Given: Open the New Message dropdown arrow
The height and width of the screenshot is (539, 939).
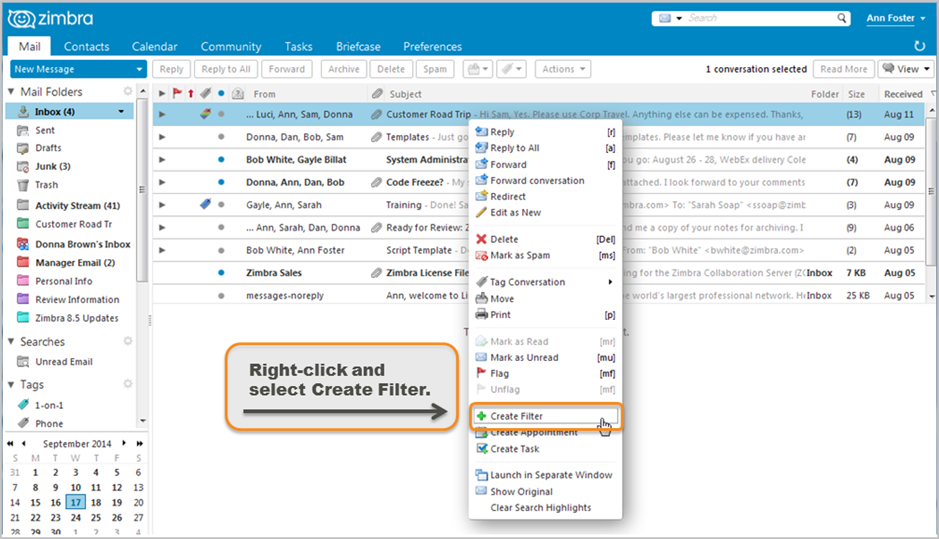Looking at the screenshot, I should point(139,69).
